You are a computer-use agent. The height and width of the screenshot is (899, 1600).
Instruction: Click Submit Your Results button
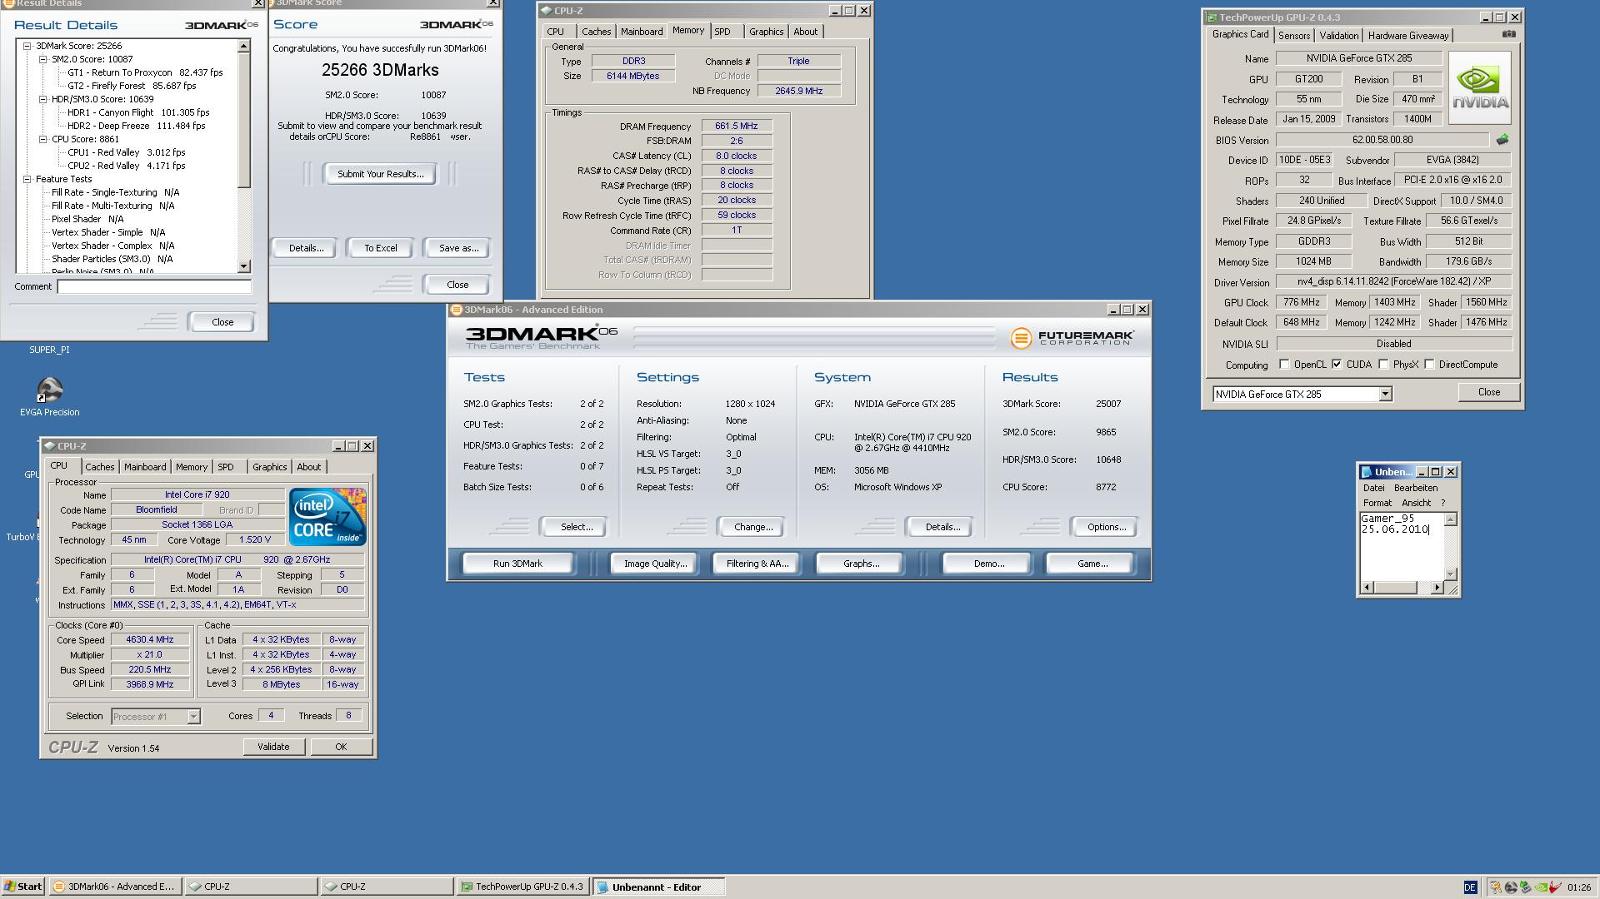click(x=380, y=174)
